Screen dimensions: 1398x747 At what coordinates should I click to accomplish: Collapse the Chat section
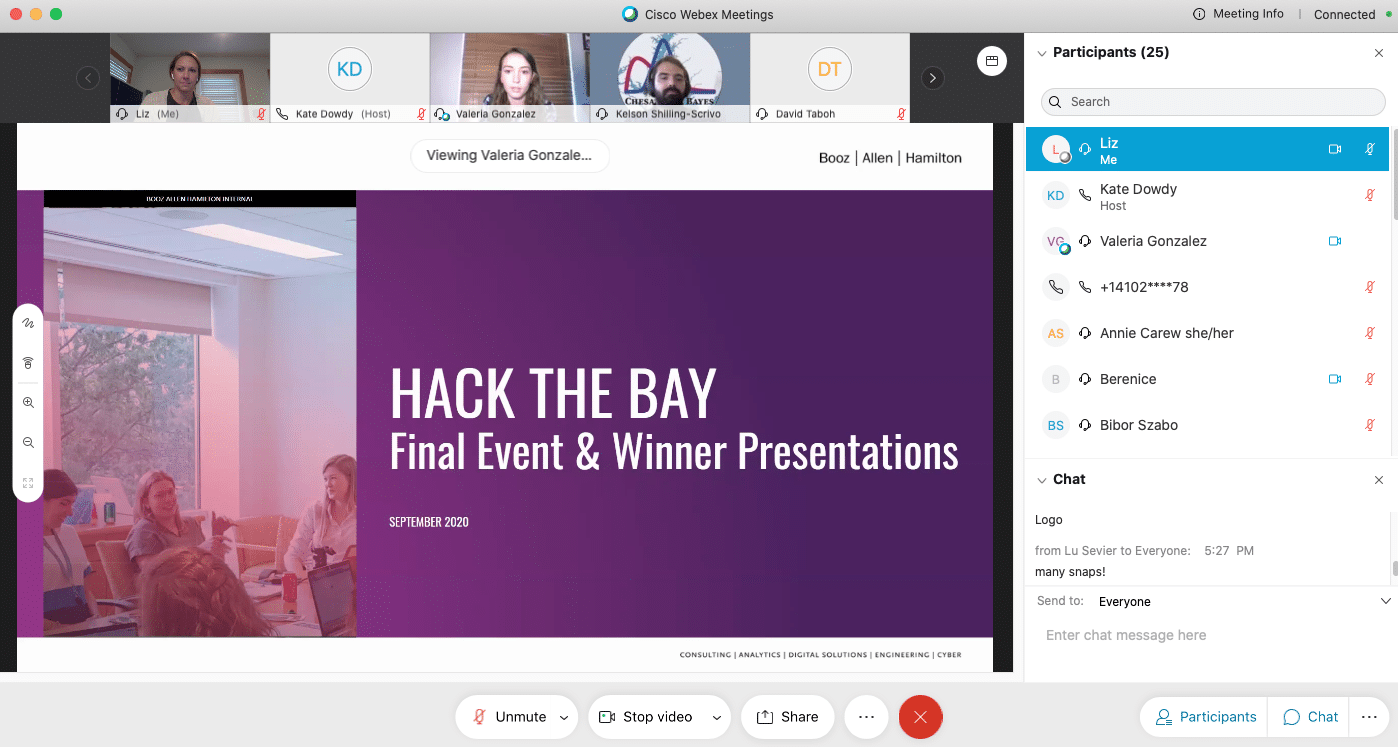coord(1042,480)
